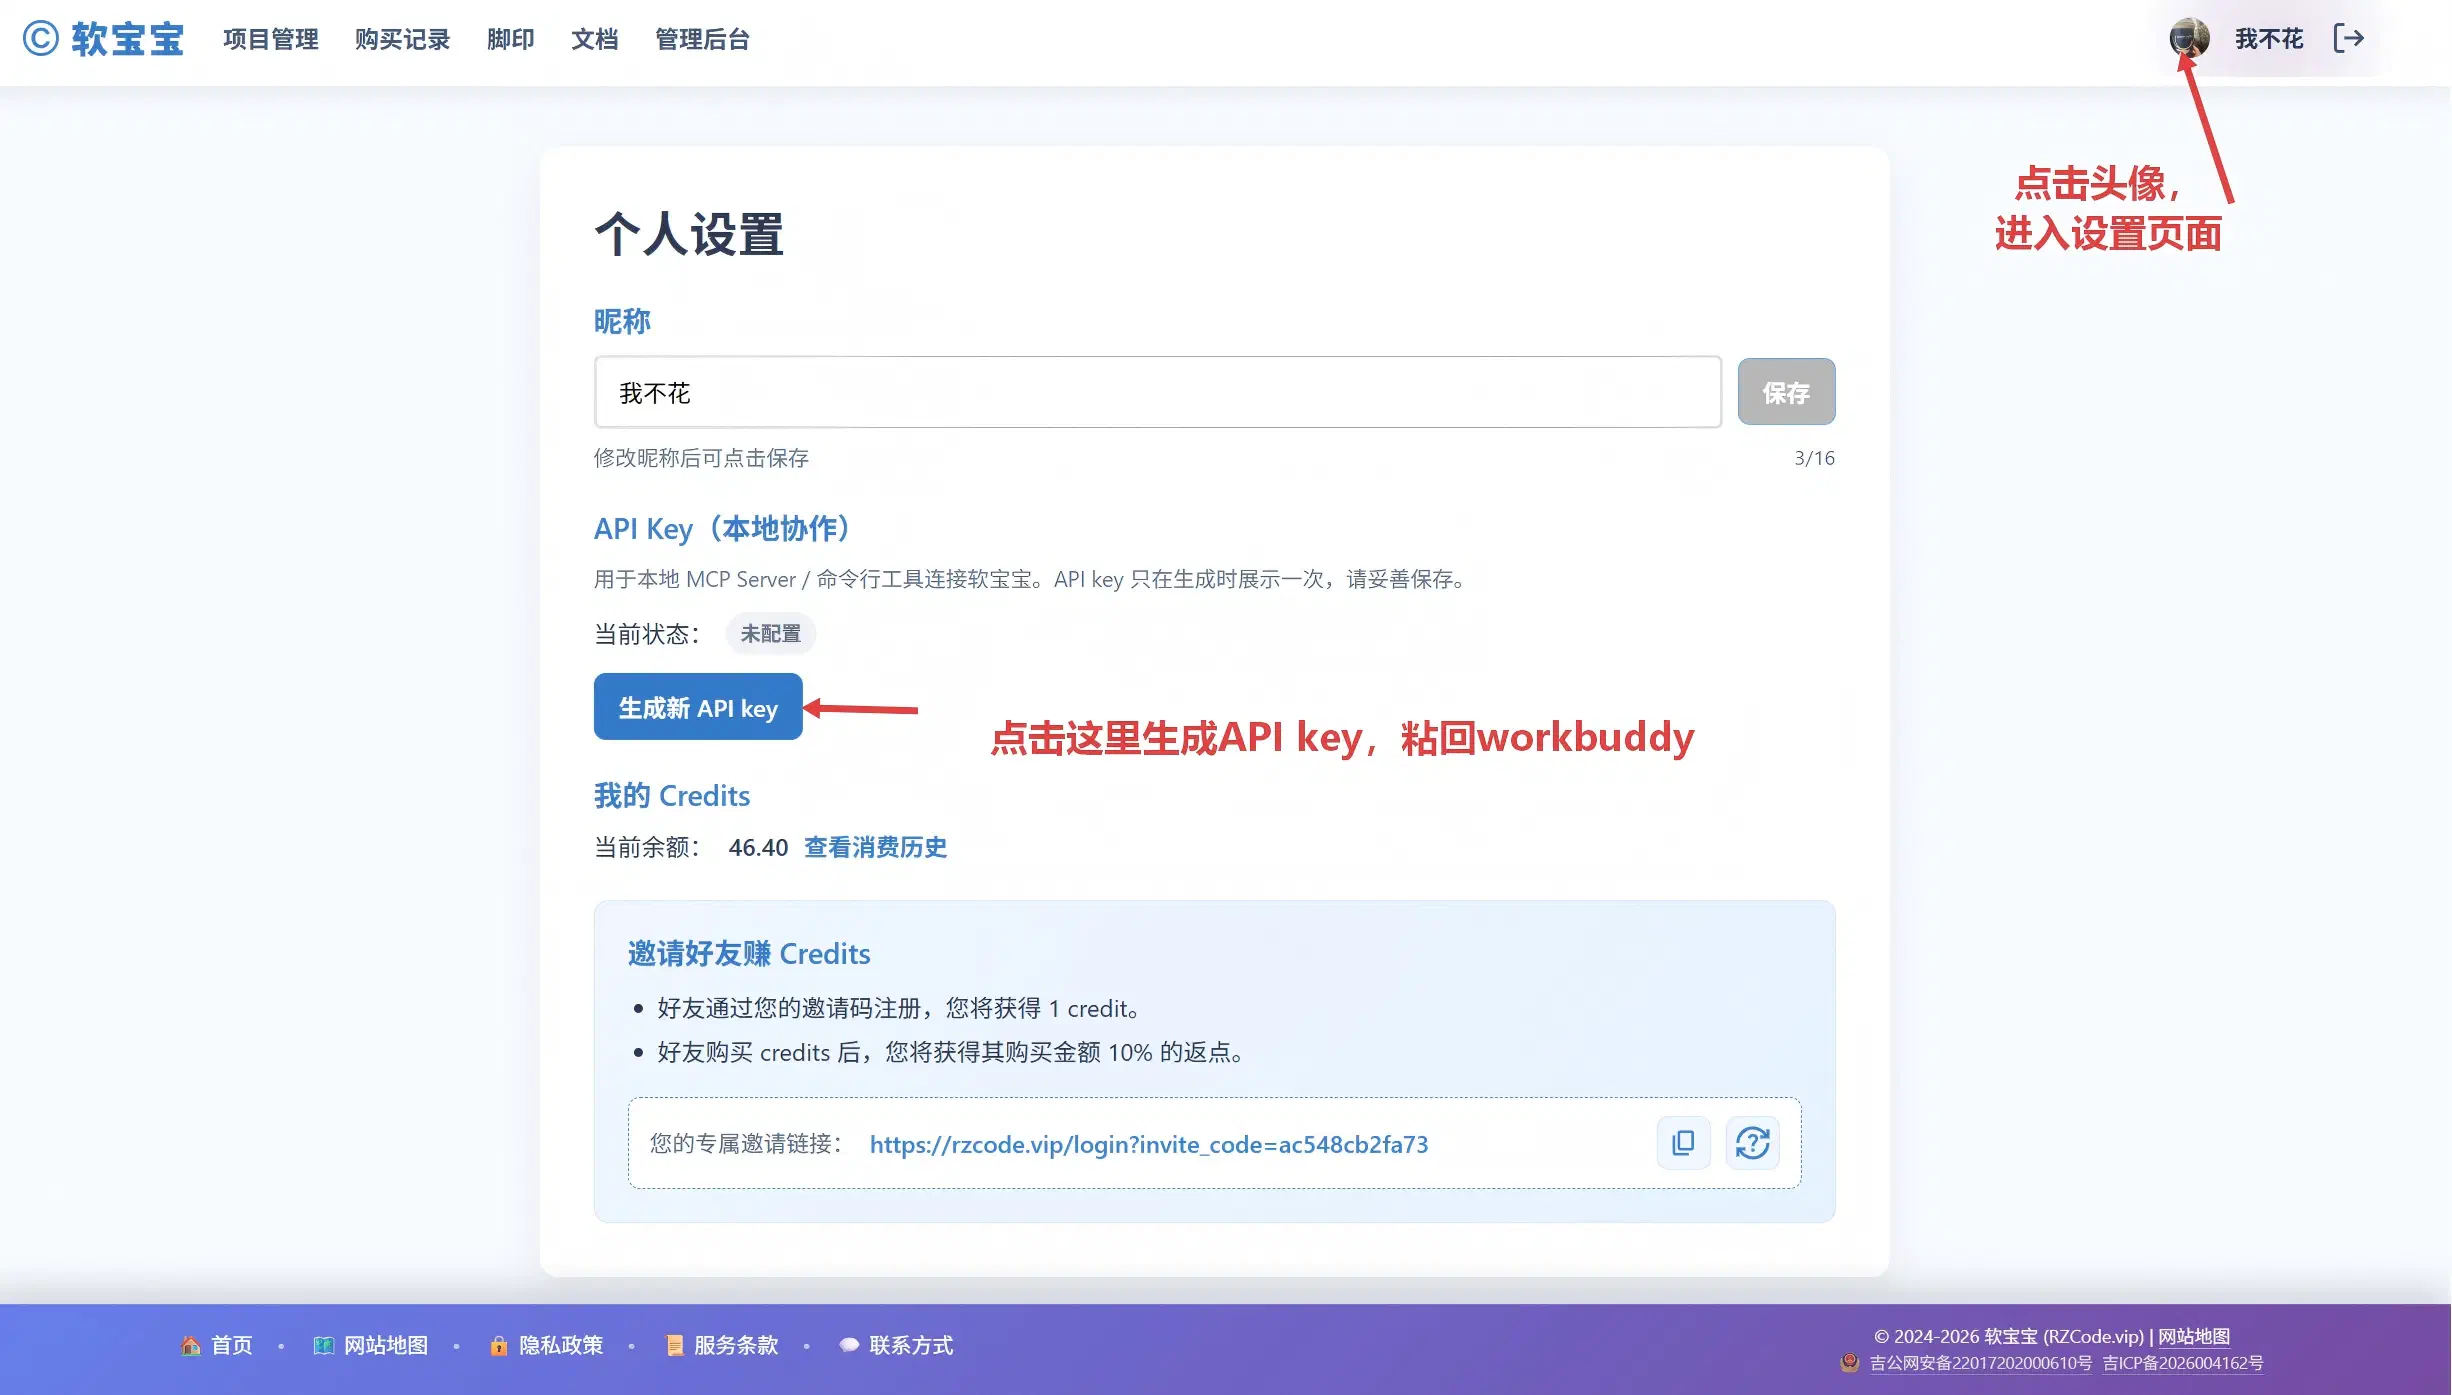
Task: Click the 个人设置 page heading
Action: pyautogui.click(x=689, y=234)
